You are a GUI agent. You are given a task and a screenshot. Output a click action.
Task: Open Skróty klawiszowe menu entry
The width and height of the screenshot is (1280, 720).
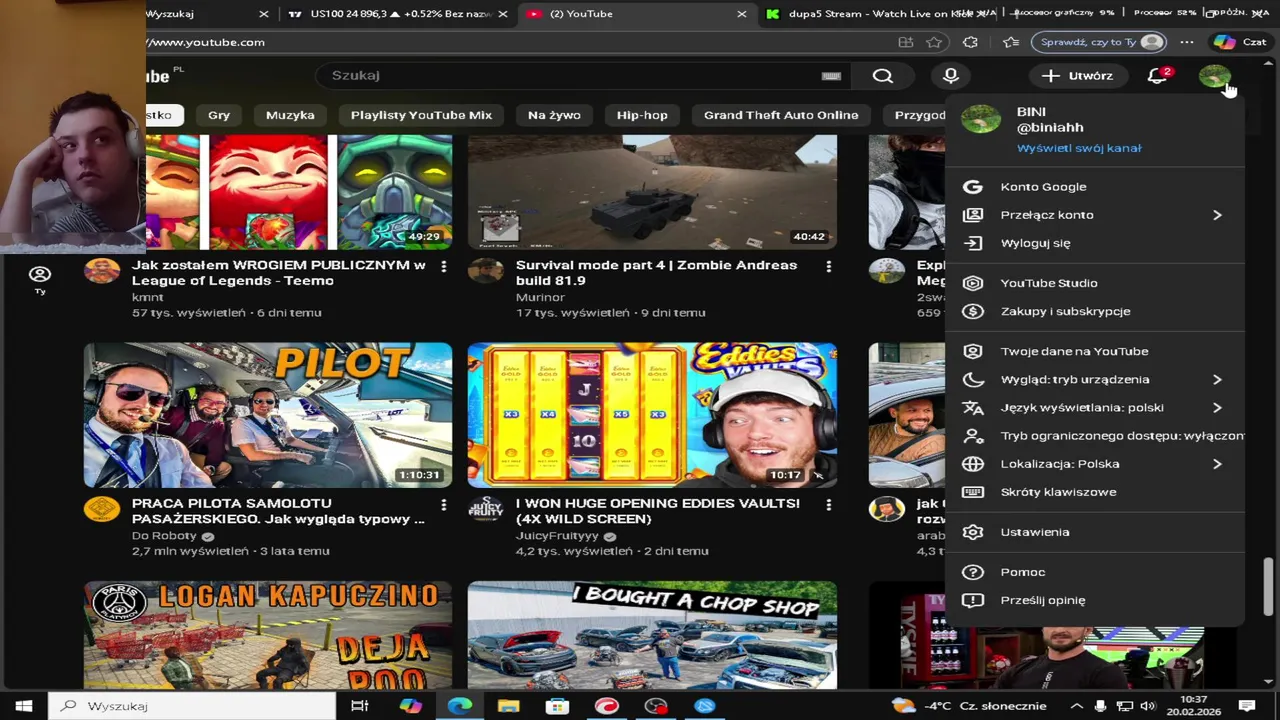point(1095,492)
